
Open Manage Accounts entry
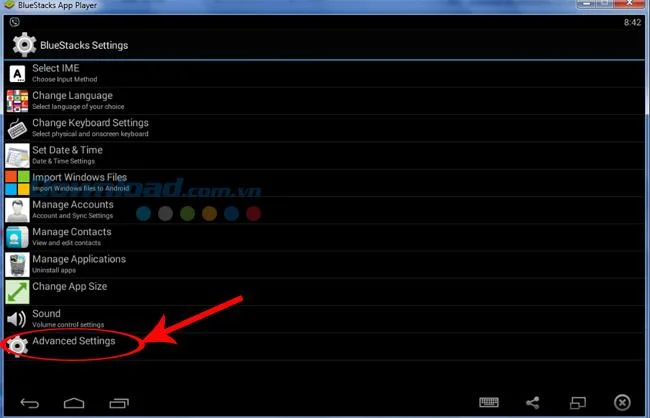click(325, 210)
